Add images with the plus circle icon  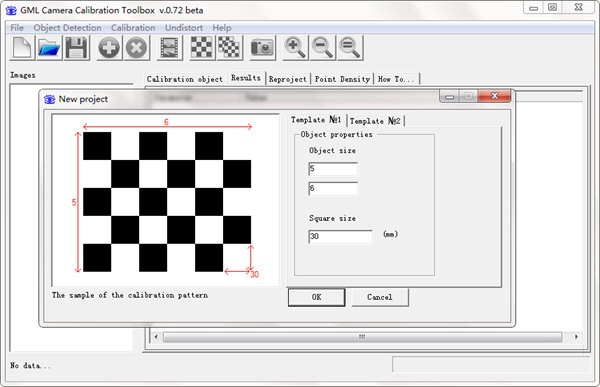[x=109, y=48]
